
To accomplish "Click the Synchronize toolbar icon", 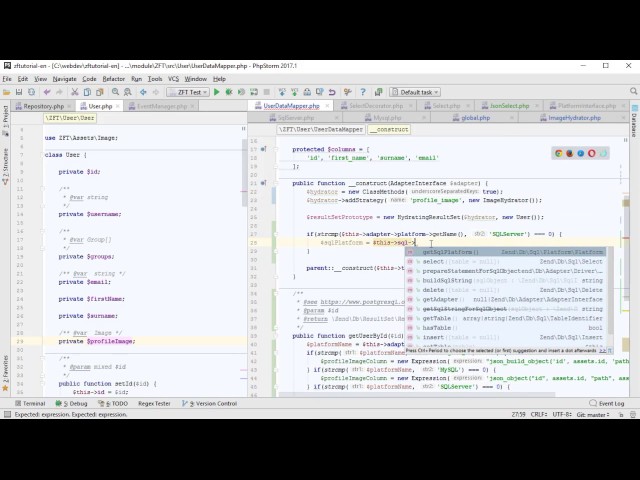I will point(31,92).
